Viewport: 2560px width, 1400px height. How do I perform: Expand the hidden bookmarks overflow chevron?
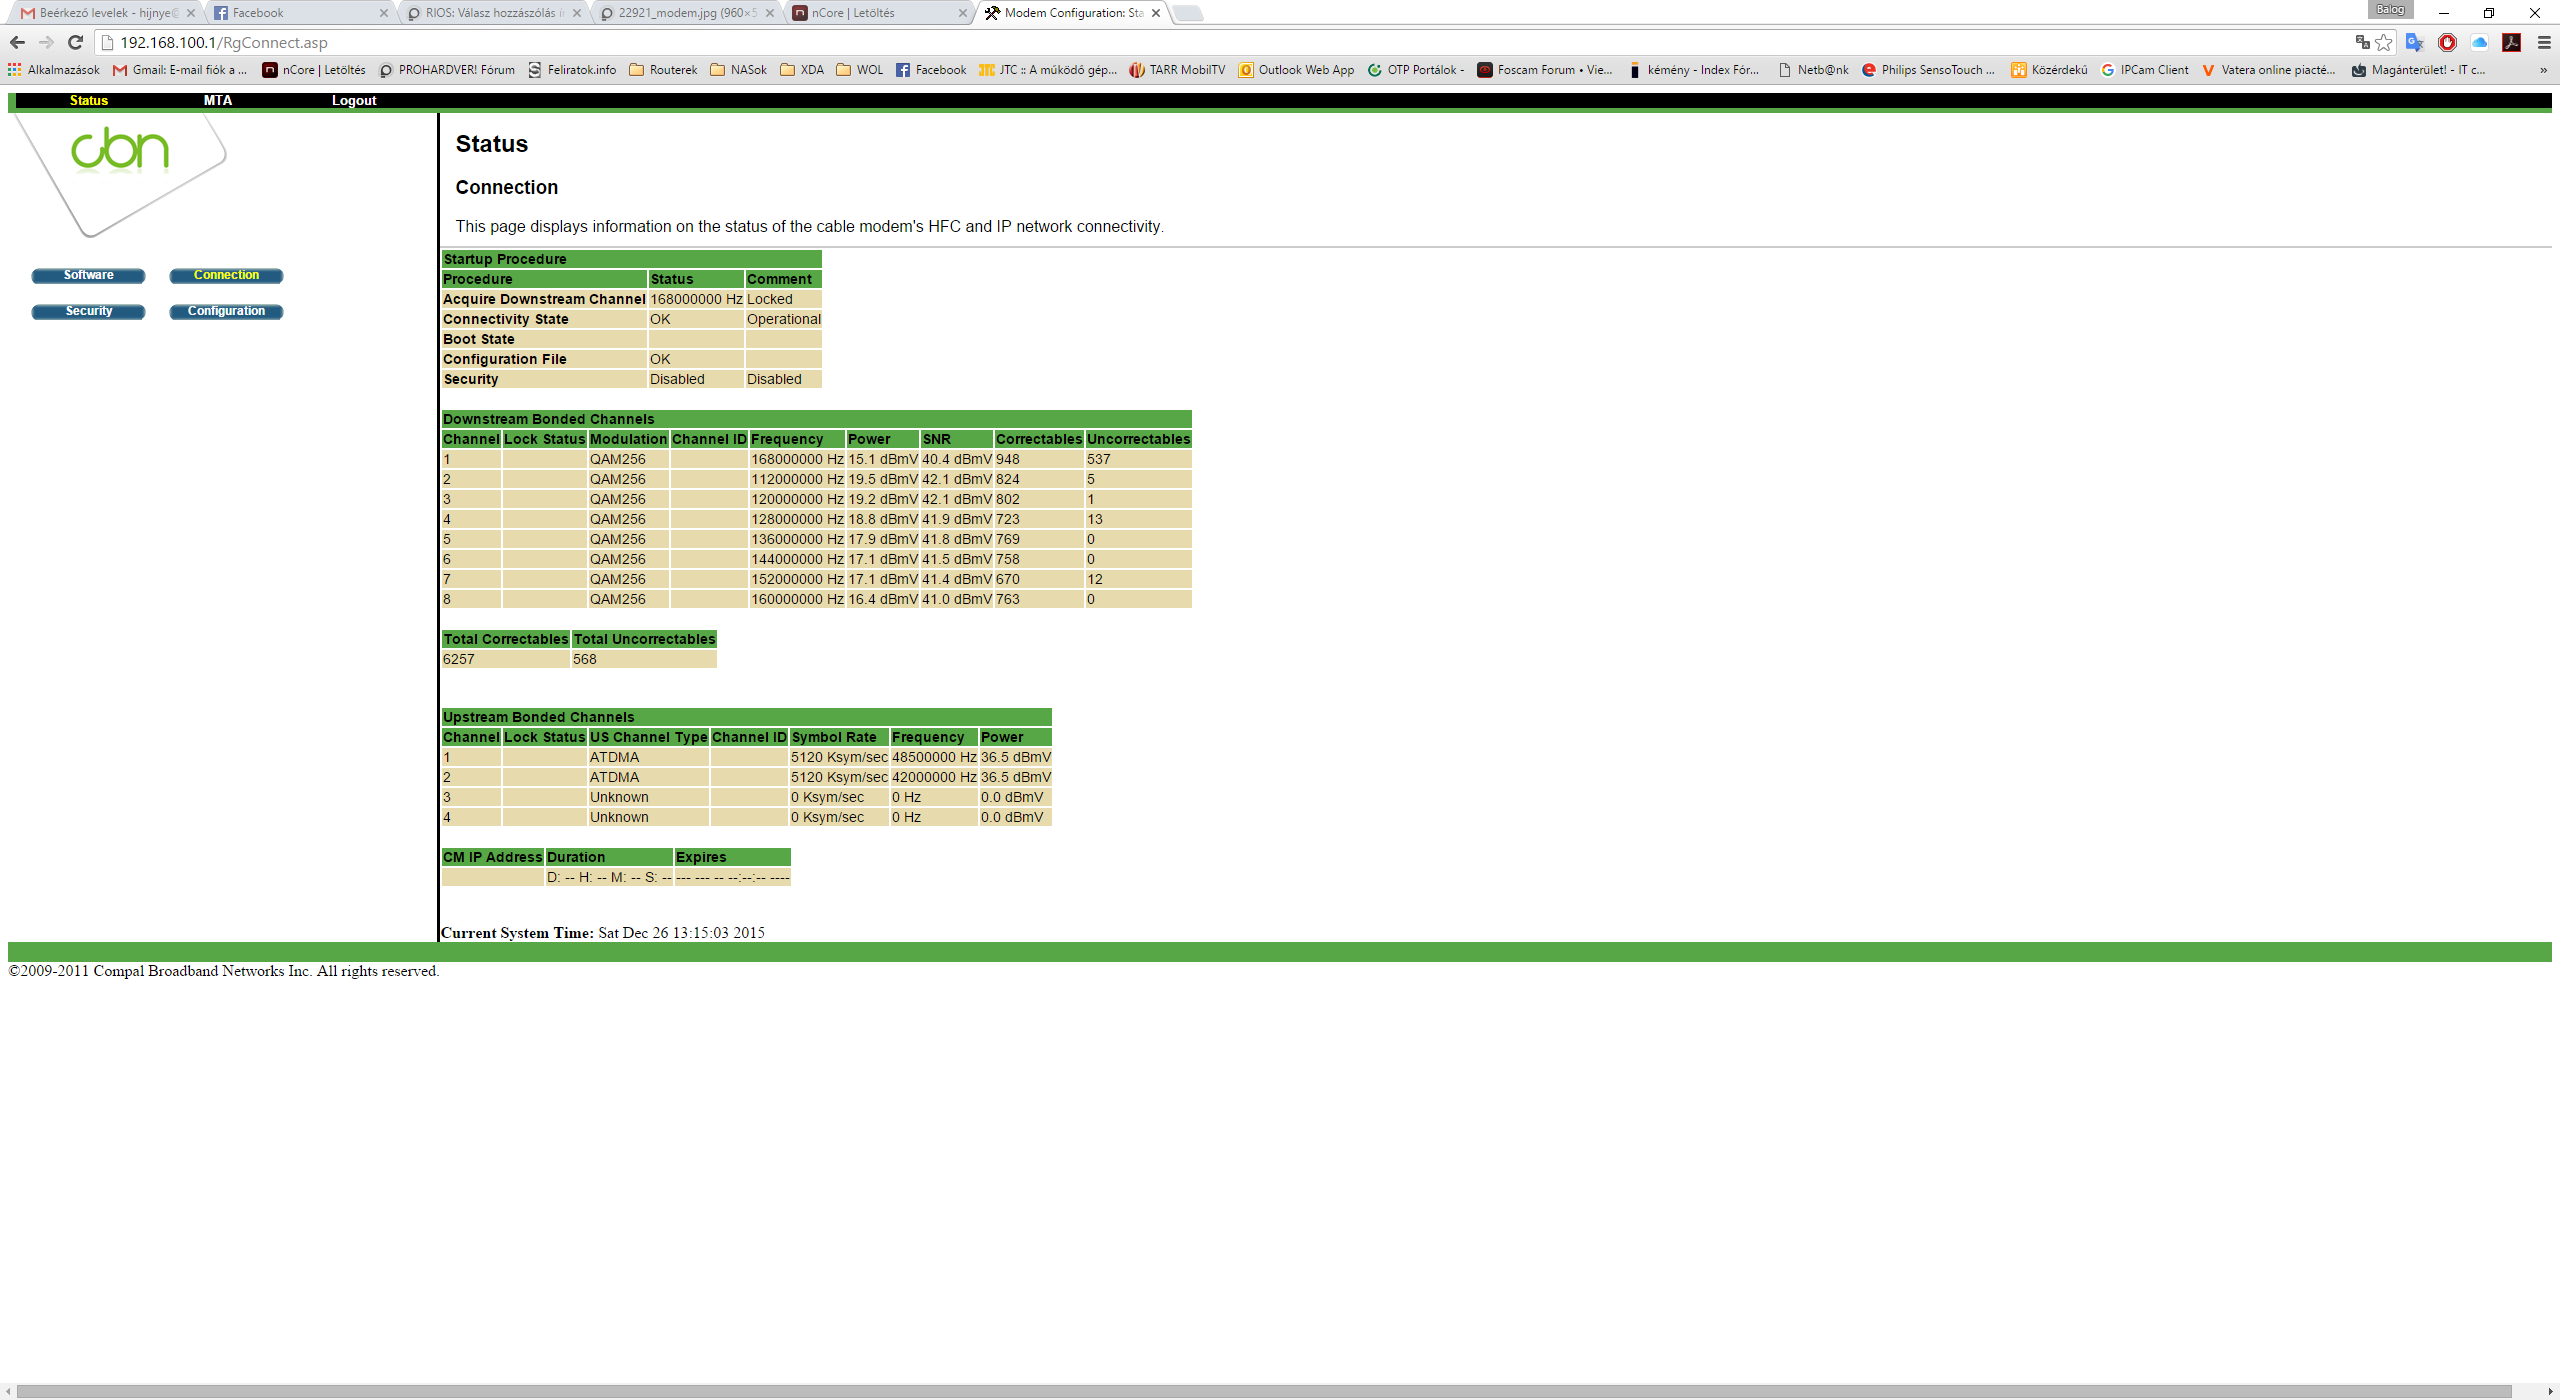[x=2543, y=70]
